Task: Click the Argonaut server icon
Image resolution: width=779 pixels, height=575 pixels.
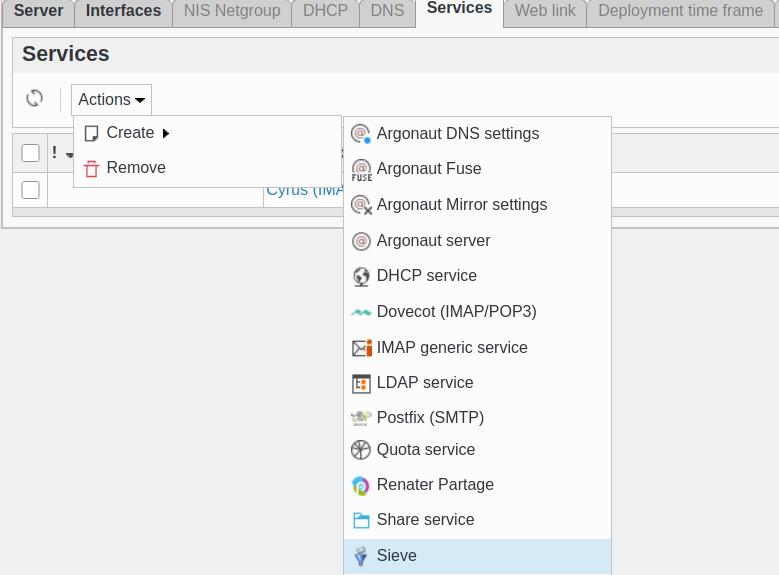Action: tap(361, 241)
